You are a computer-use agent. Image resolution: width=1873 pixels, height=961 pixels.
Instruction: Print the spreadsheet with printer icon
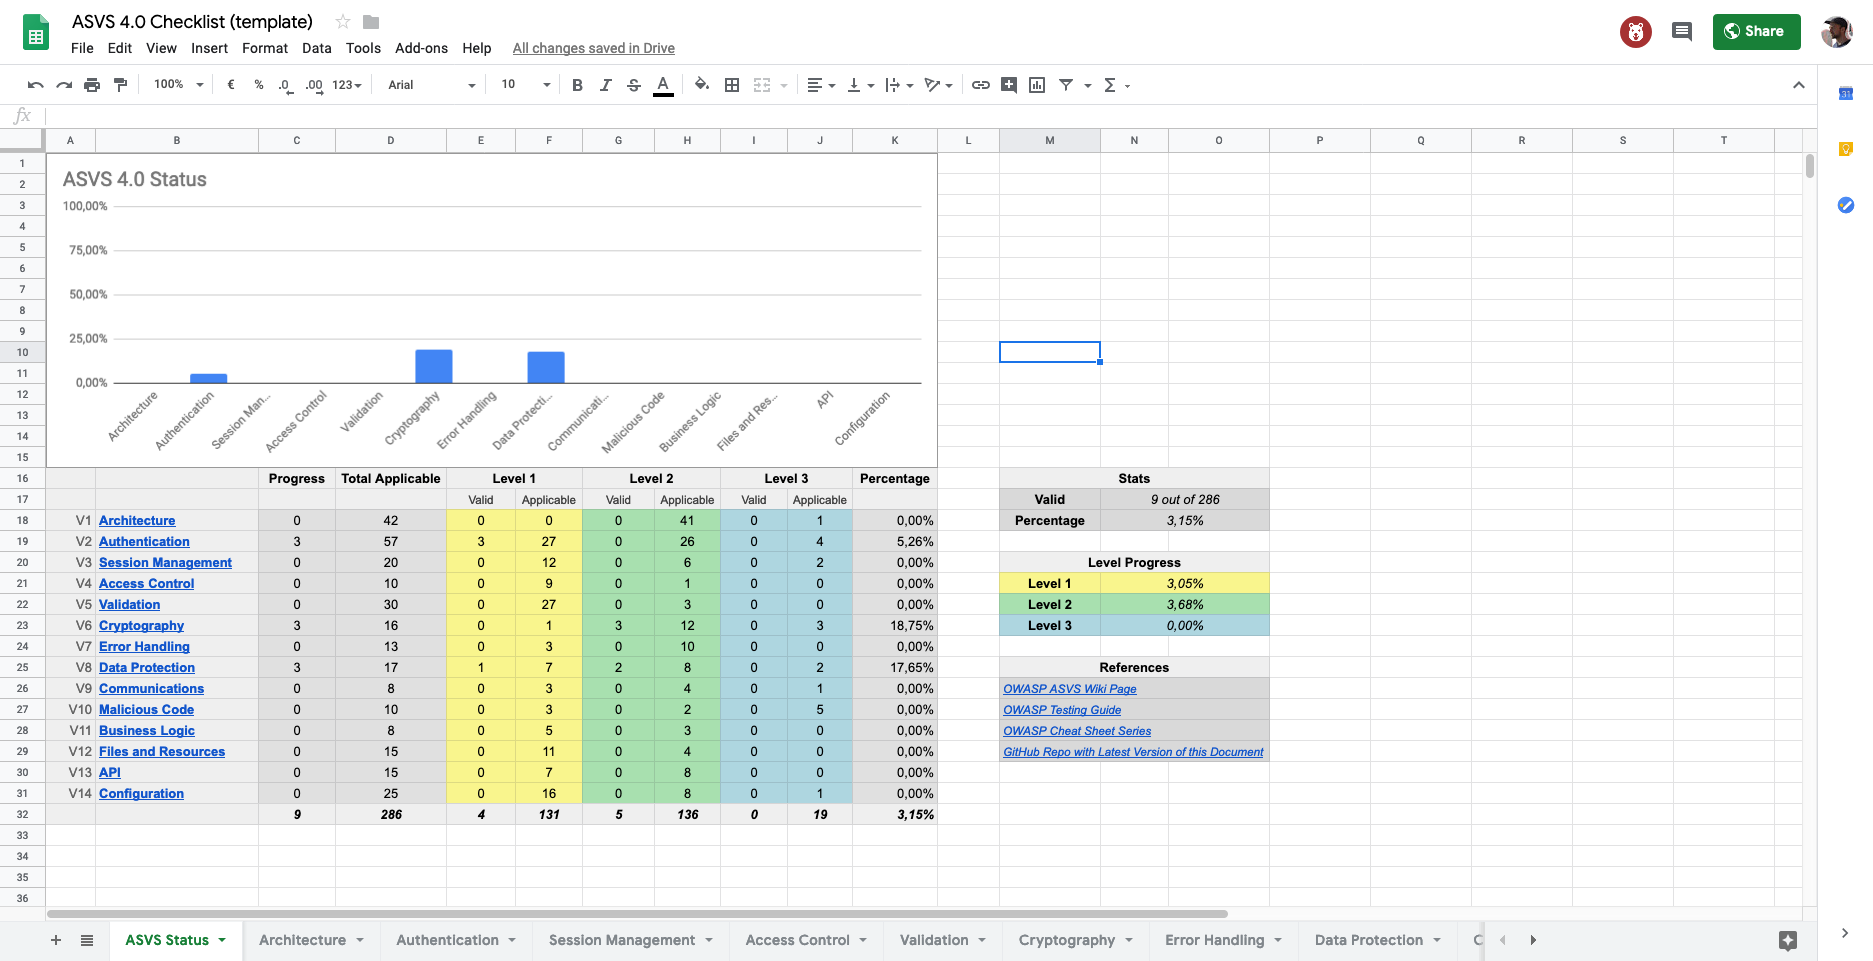pyautogui.click(x=92, y=85)
